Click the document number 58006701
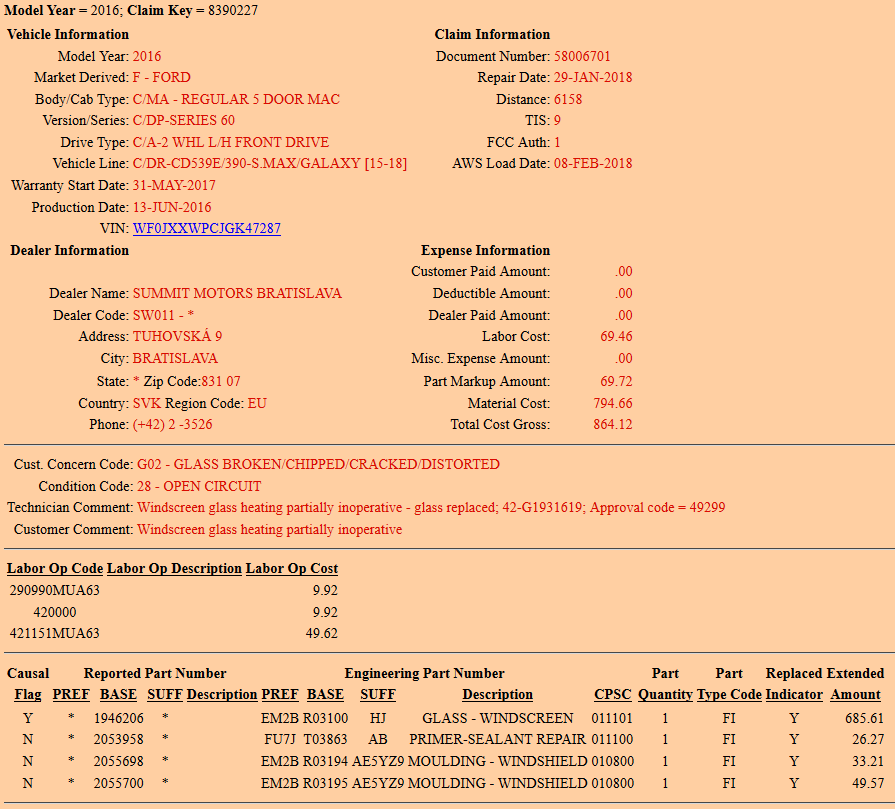 (582, 56)
